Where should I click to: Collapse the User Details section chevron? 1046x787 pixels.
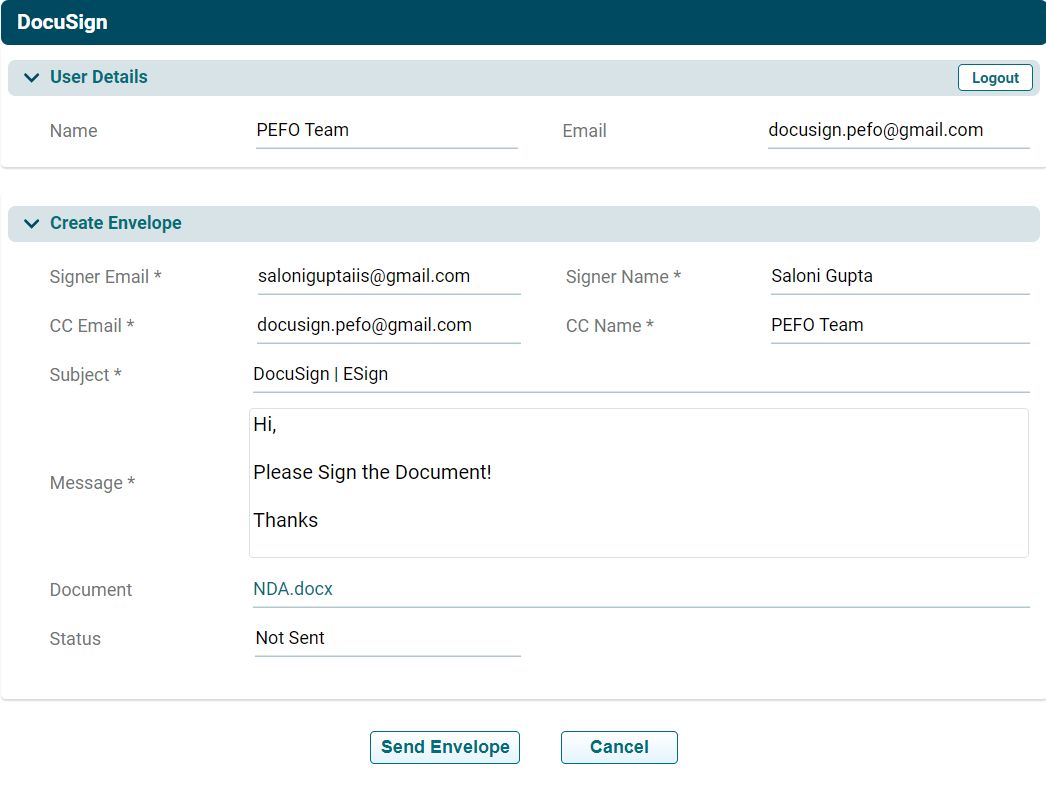pyautogui.click(x=31, y=78)
